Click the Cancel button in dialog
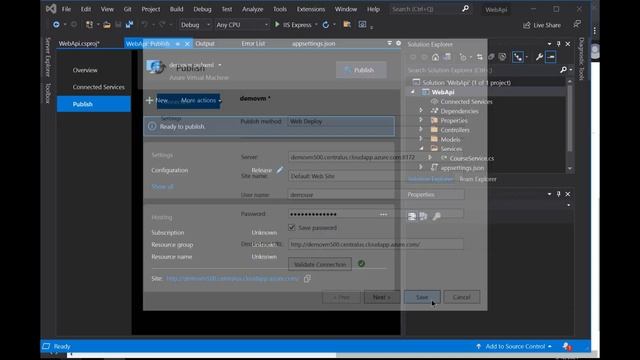Viewport: 640px width, 360px height. [462, 297]
